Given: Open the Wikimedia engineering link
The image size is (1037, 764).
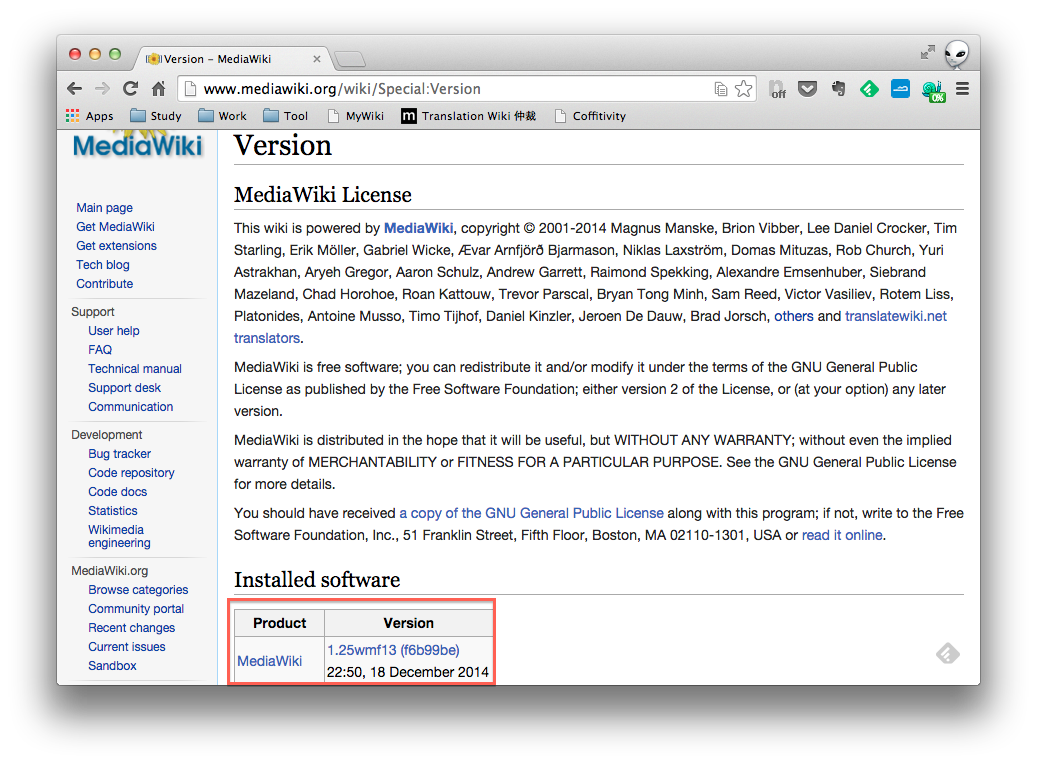Looking at the screenshot, I should [119, 536].
